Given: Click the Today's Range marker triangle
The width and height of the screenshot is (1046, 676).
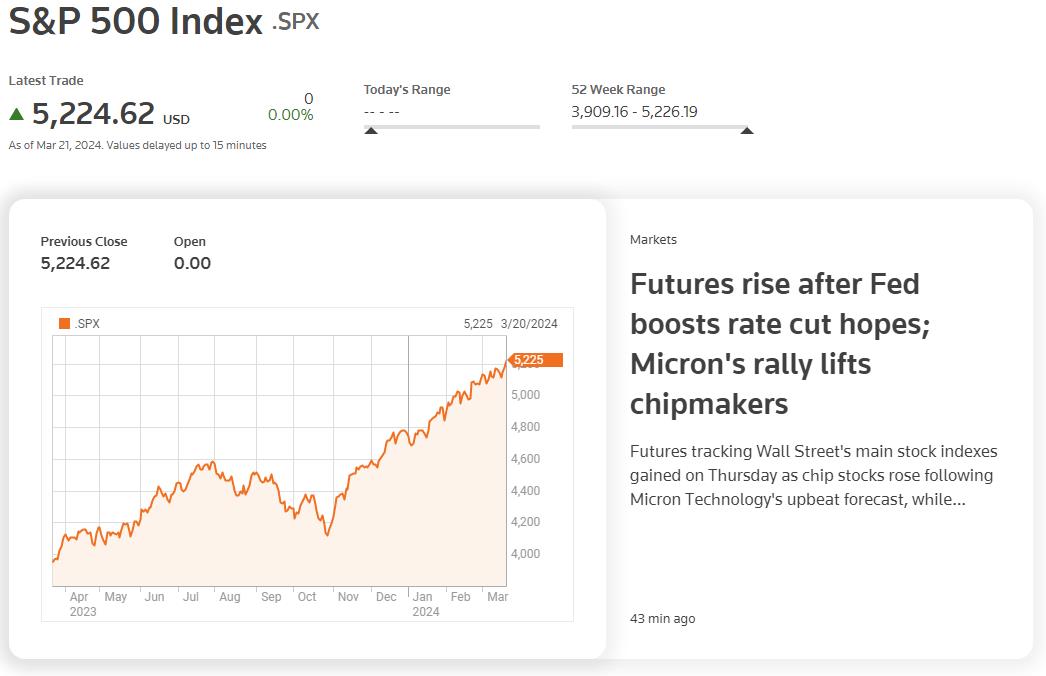Looking at the screenshot, I should 372,131.
